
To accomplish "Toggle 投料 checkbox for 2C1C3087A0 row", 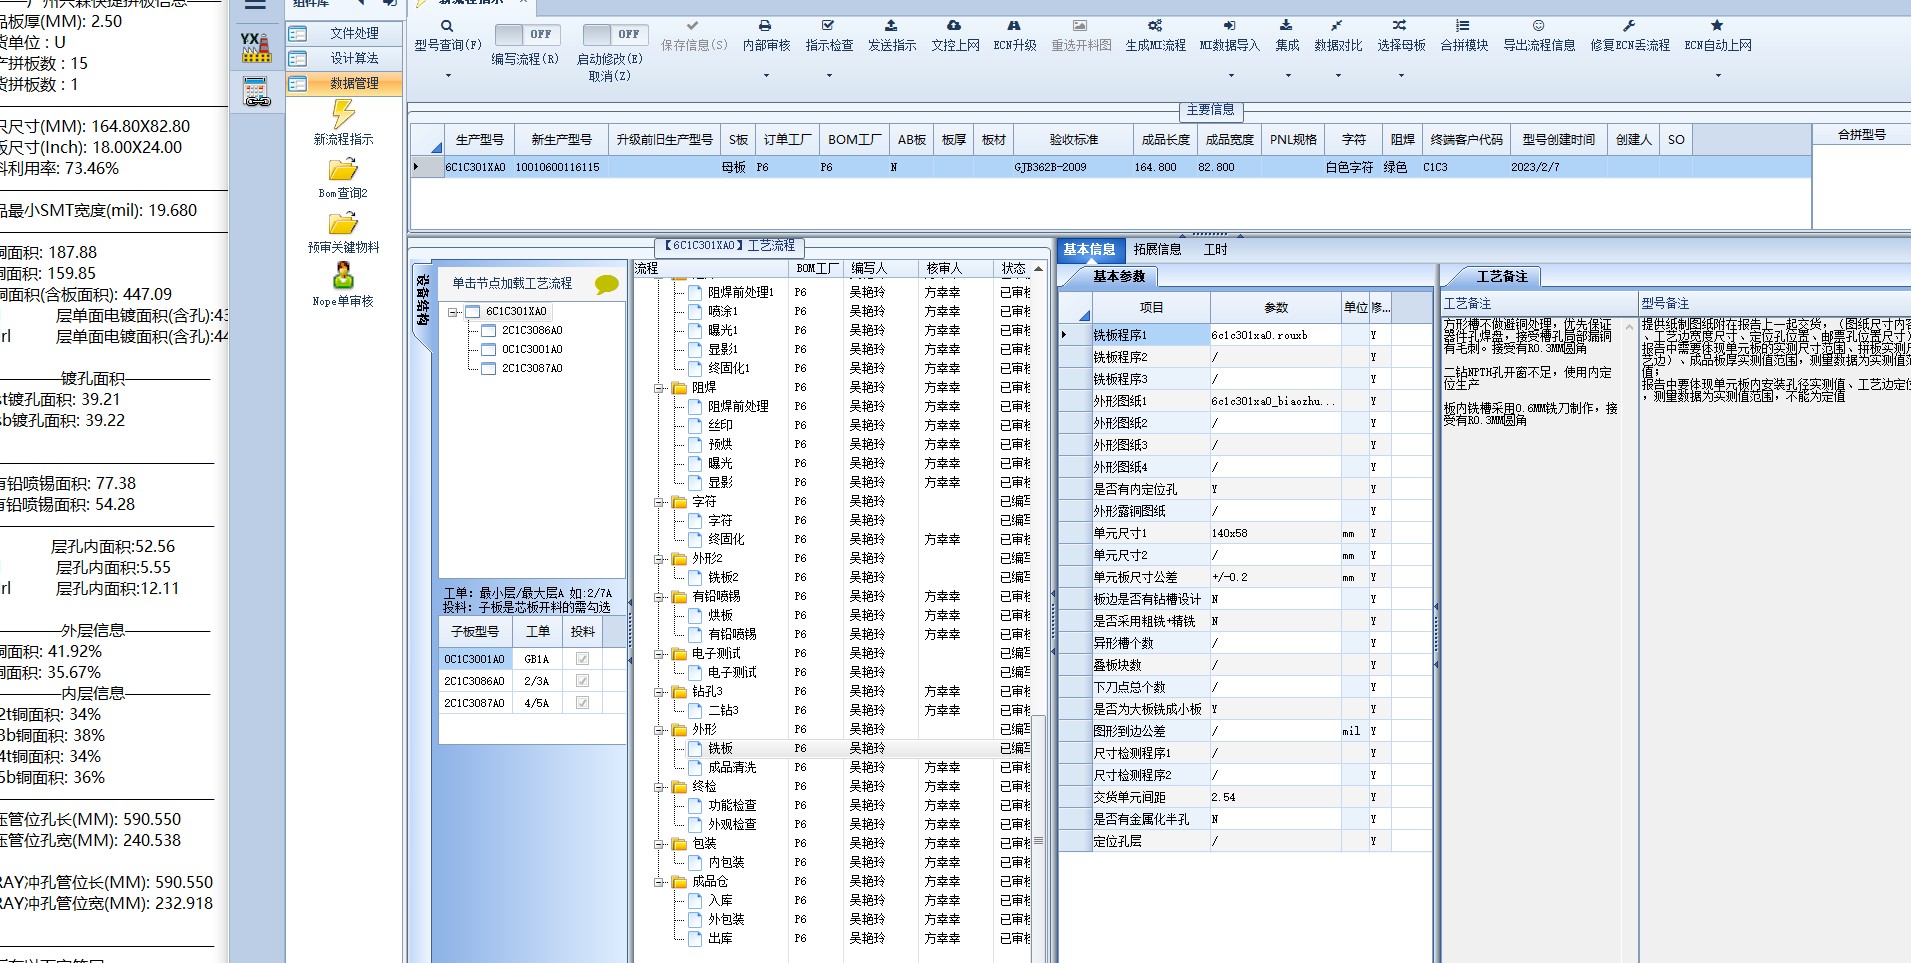I will tap(582, 703).
